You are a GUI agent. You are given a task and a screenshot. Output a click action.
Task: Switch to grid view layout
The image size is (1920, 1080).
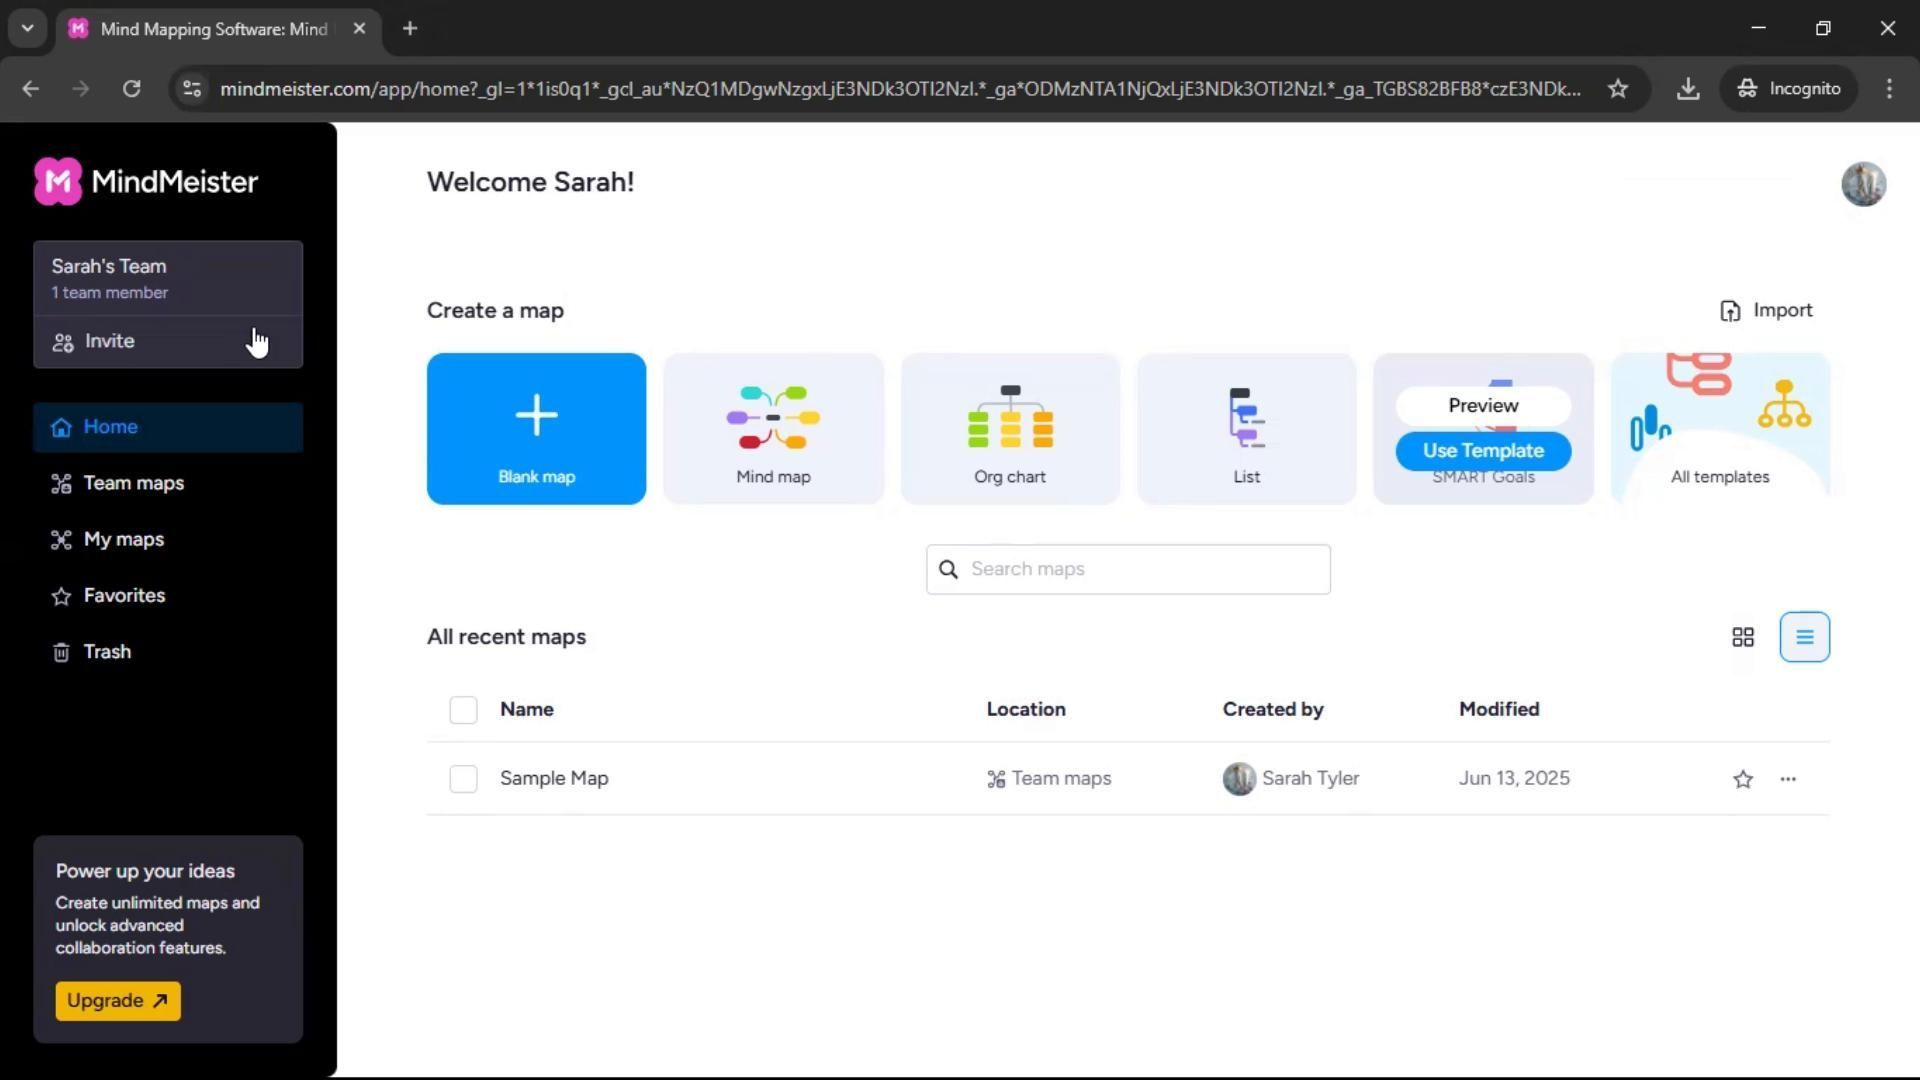coord(1742,637)
